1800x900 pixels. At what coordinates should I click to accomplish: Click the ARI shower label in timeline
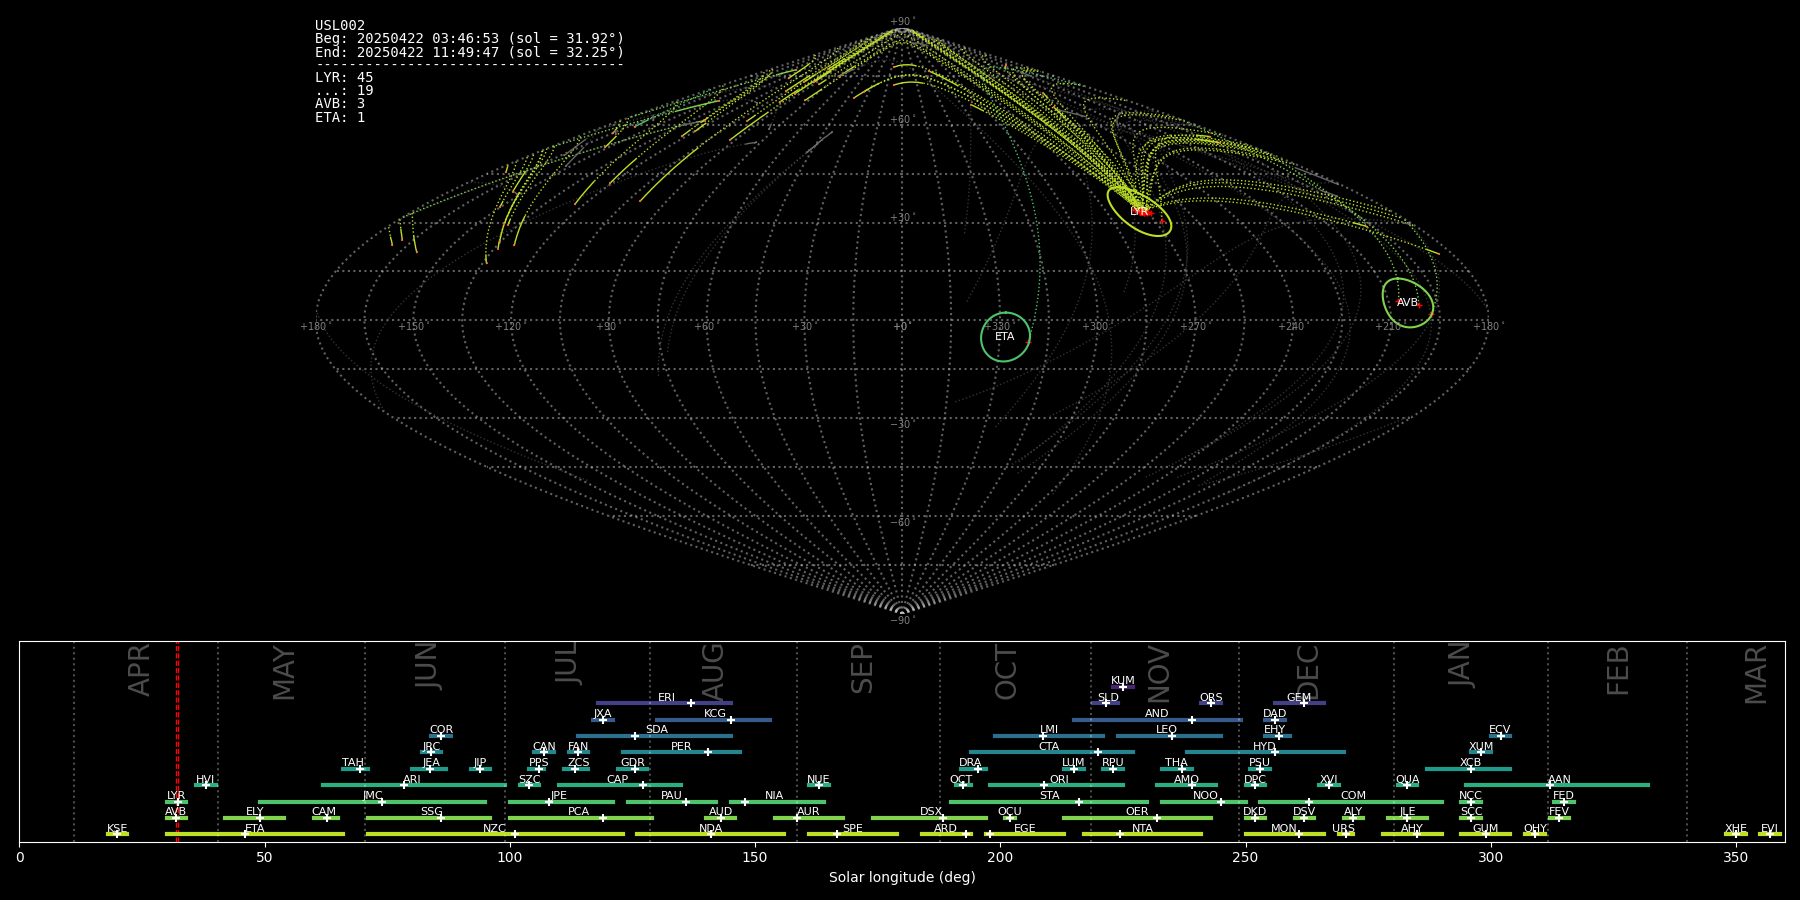coord(411,779)
